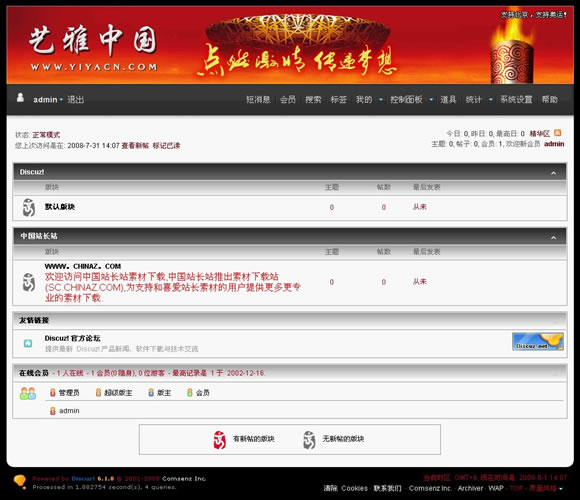580x500 pixels.
Task: Open 搜索 in the navigation bar
Action: click(x=313, y=99)
